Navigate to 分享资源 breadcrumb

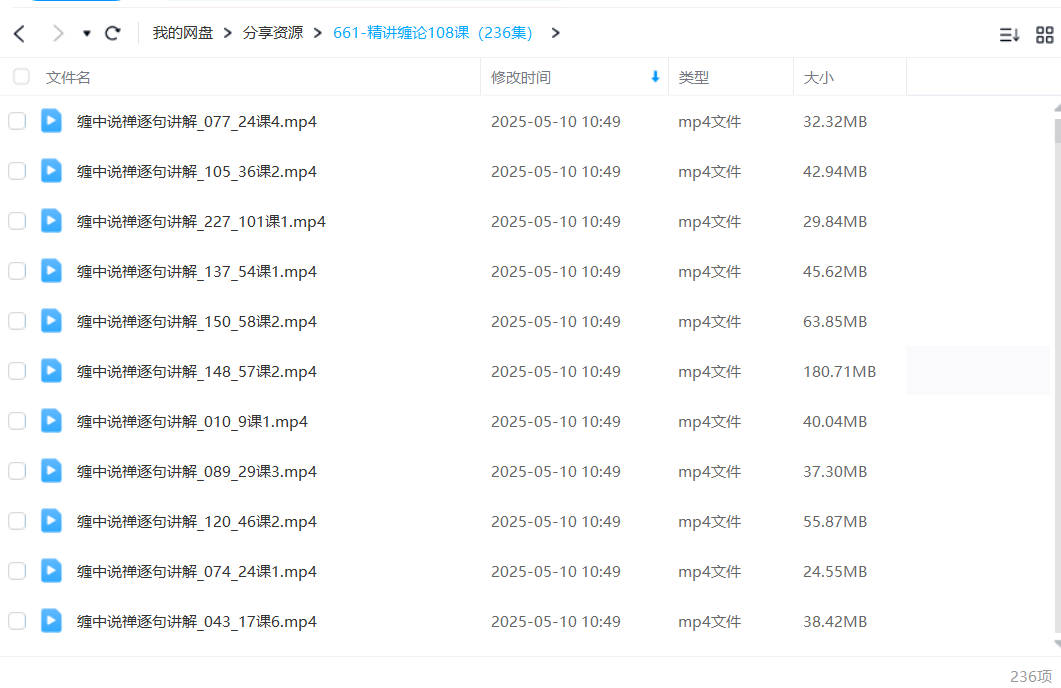pyautogui.click(x=273, y=32)
